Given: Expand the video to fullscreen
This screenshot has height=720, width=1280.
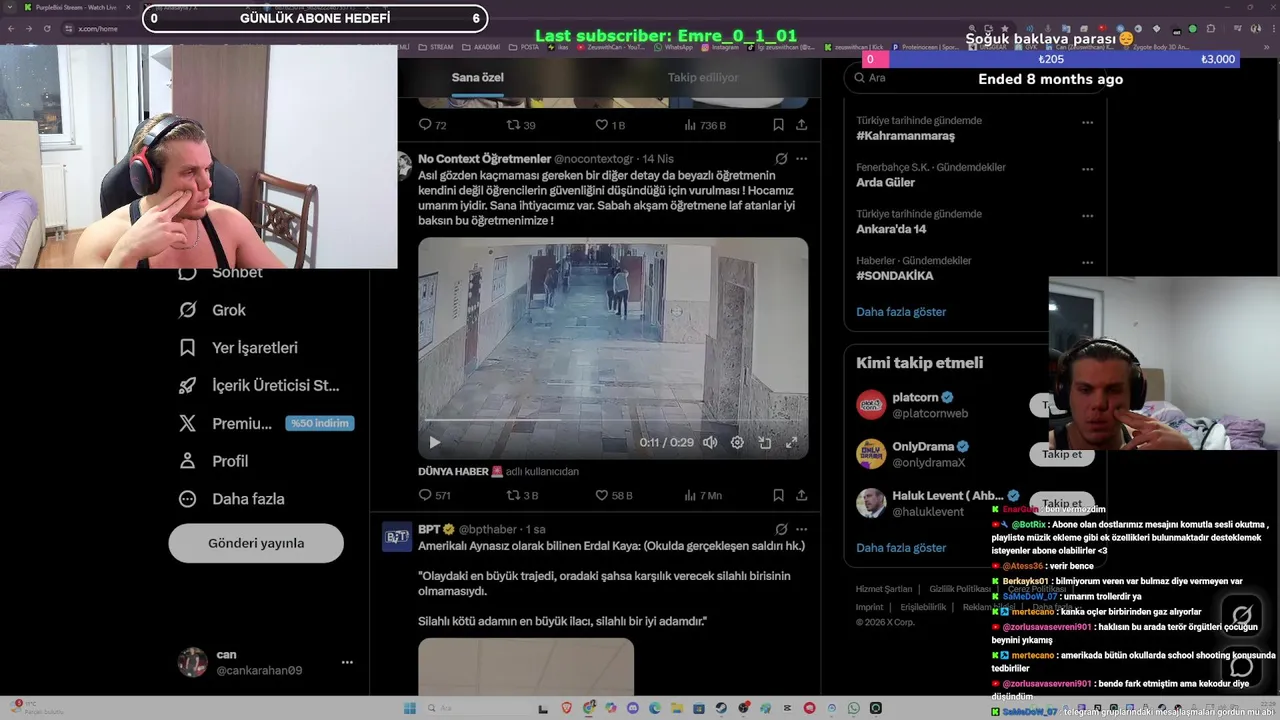Looking at the screenshot, I should coord(792,442).
